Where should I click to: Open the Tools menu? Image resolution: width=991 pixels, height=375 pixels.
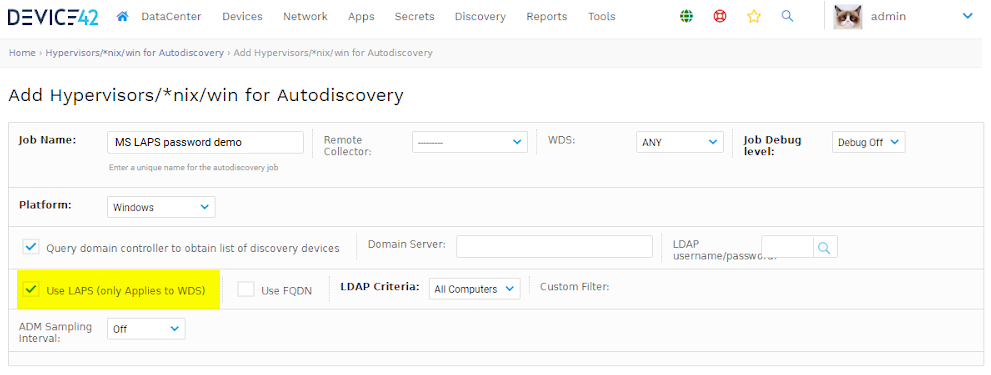click(x=602, y=17)
